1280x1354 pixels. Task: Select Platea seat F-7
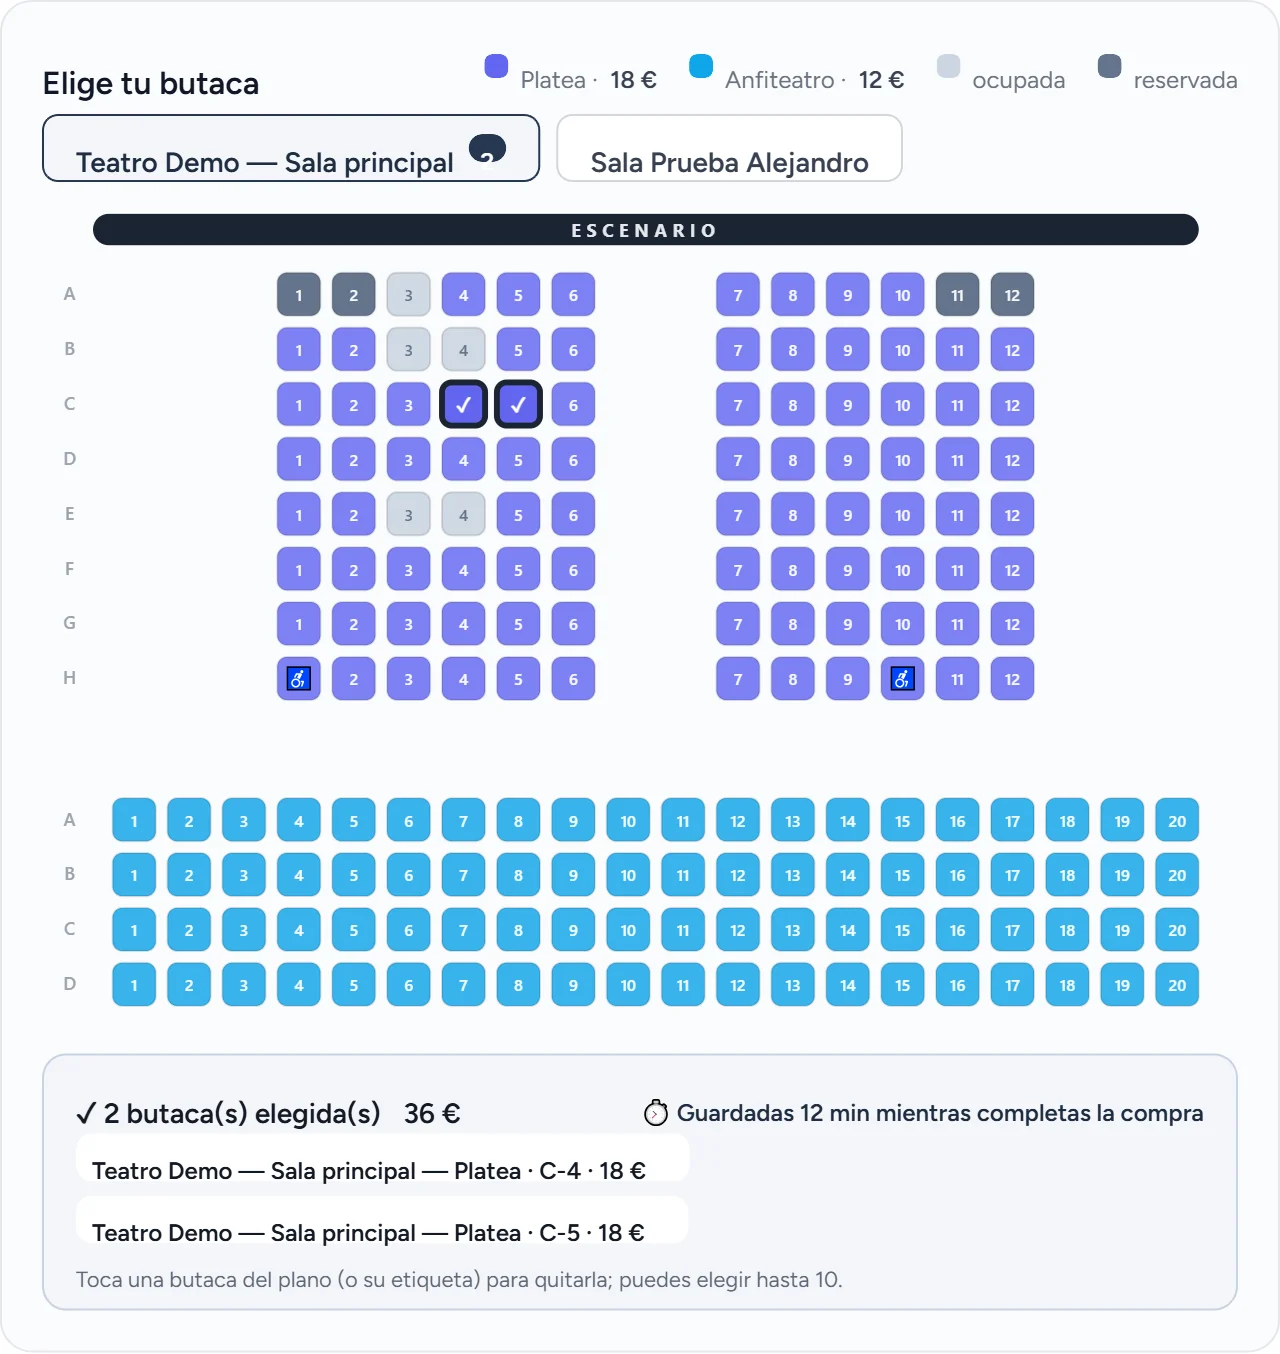pyautogui.click(x=738, y=570)
